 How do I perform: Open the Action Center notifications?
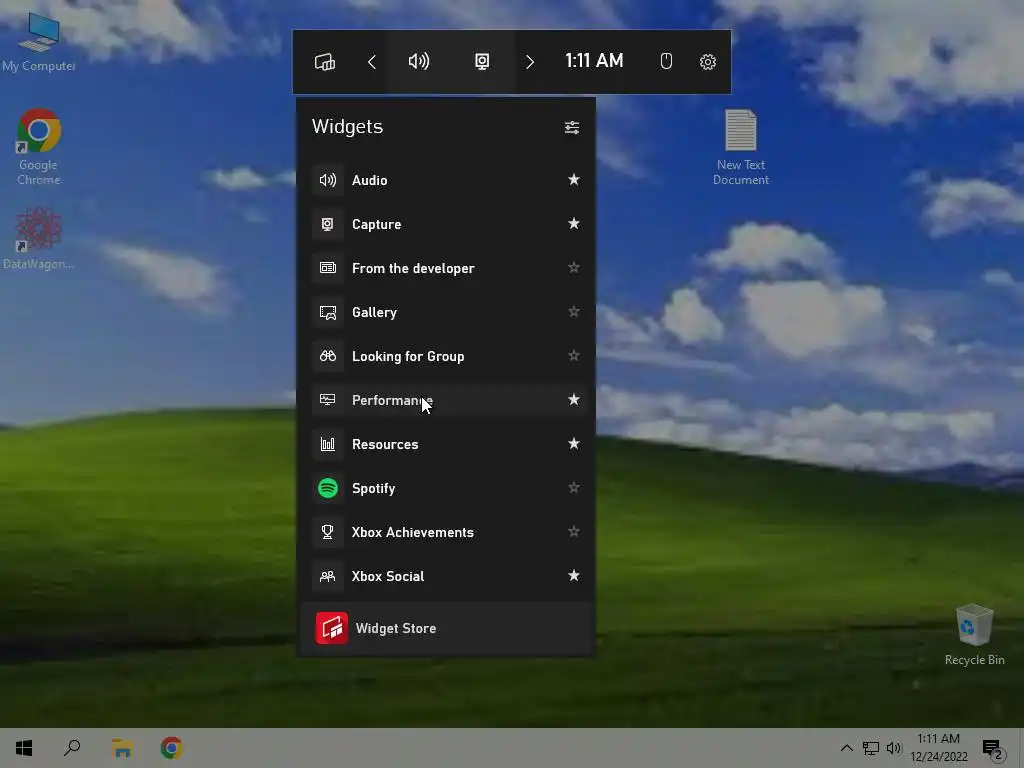[993, 750]
